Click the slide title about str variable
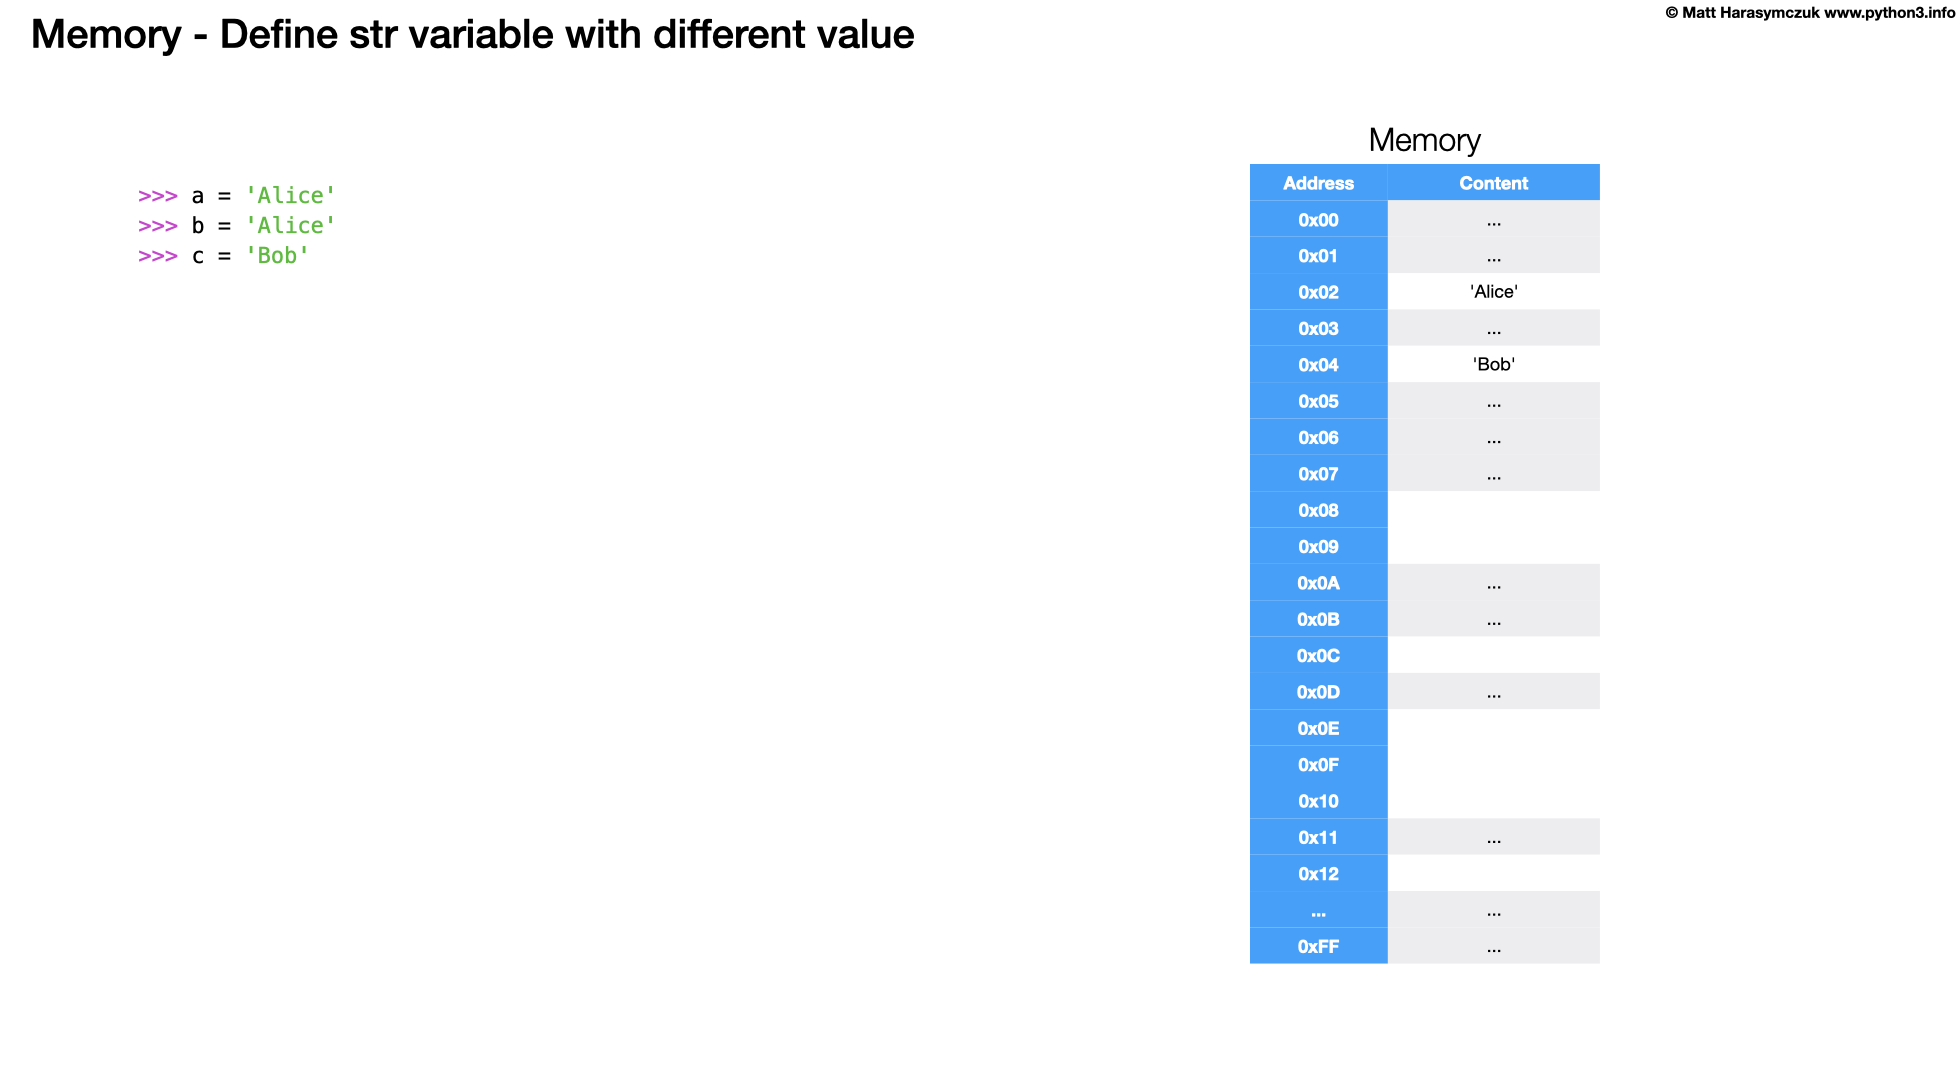 click(472, 35)
